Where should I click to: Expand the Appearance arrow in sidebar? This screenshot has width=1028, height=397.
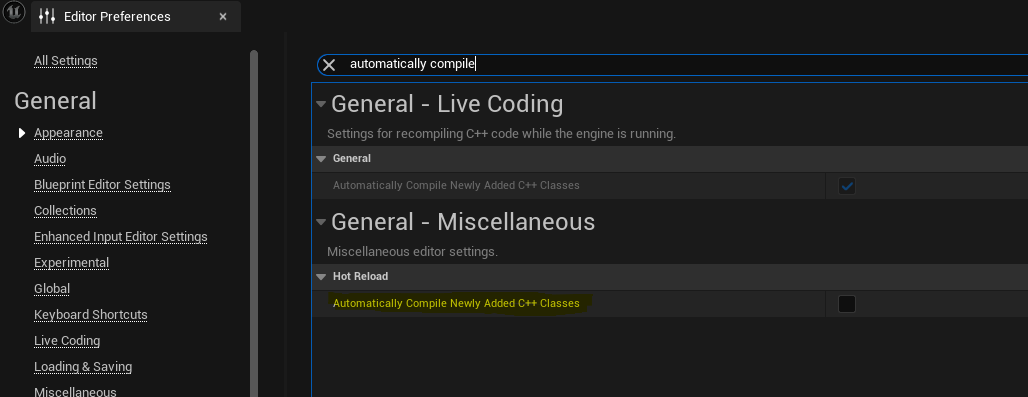[x=22, y=133]
